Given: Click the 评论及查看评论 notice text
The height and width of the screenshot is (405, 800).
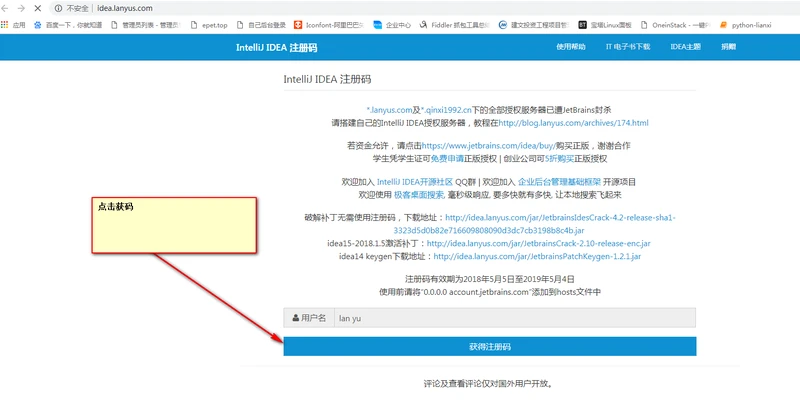Looking at the screenshot, I should pyautogui.click(x=490, y=383).
